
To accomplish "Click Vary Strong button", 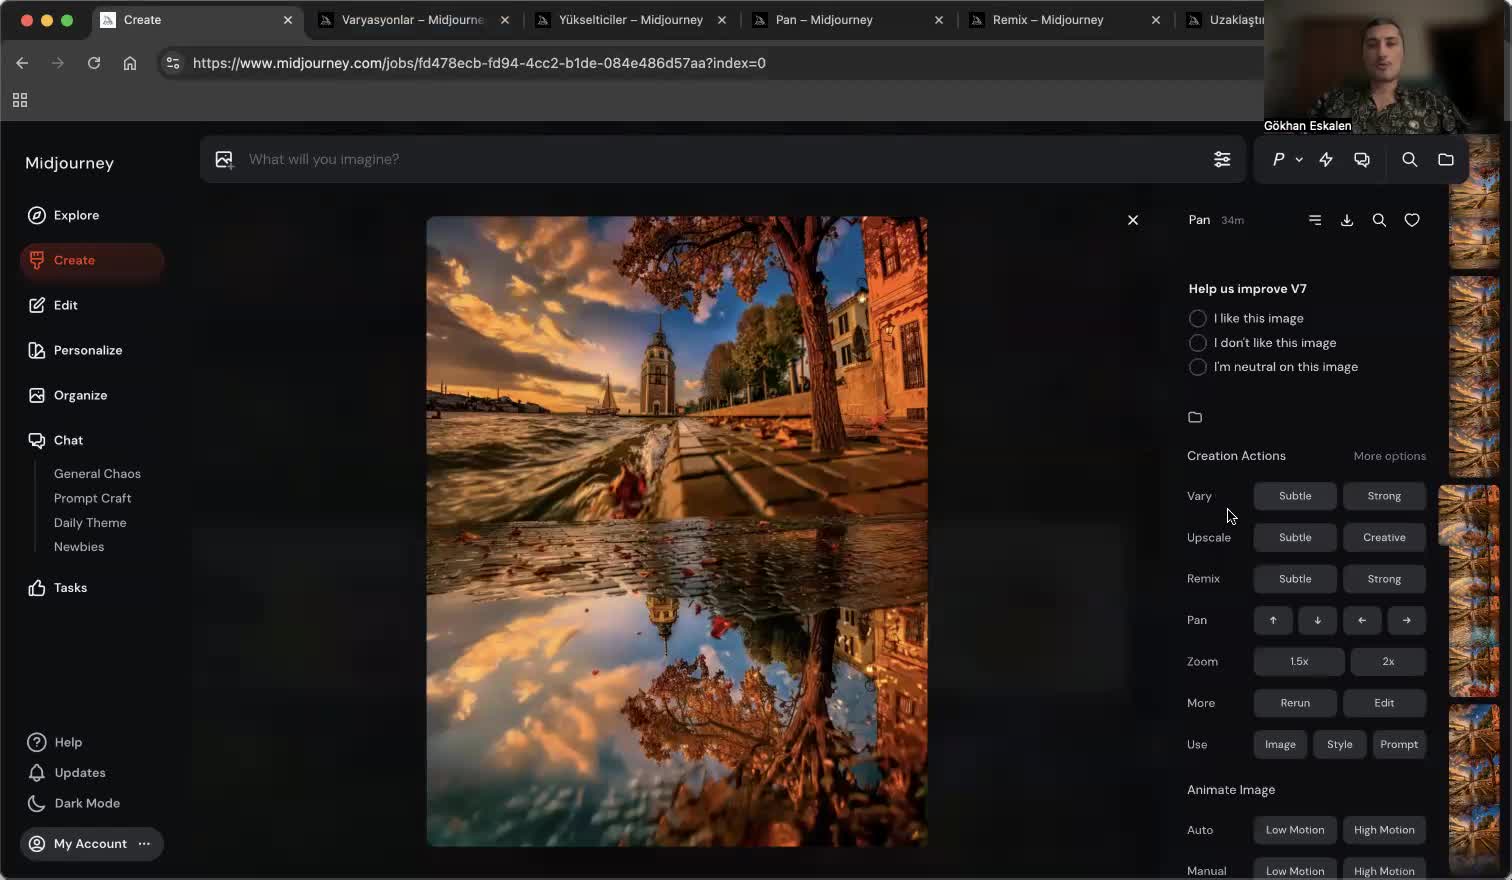I will pyautogui.click(x=1384, y=496).
